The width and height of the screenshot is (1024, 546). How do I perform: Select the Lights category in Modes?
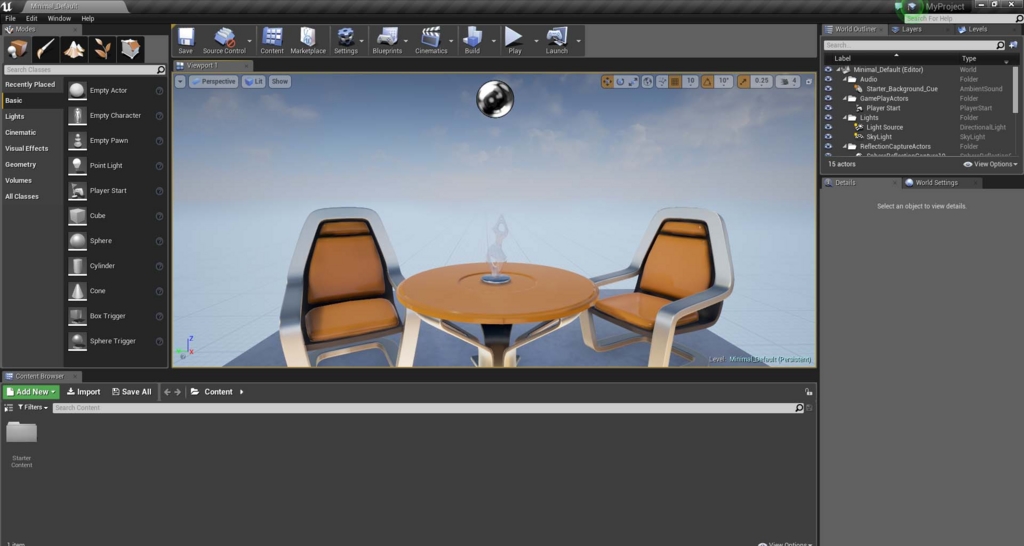click(x=14, y=116)
